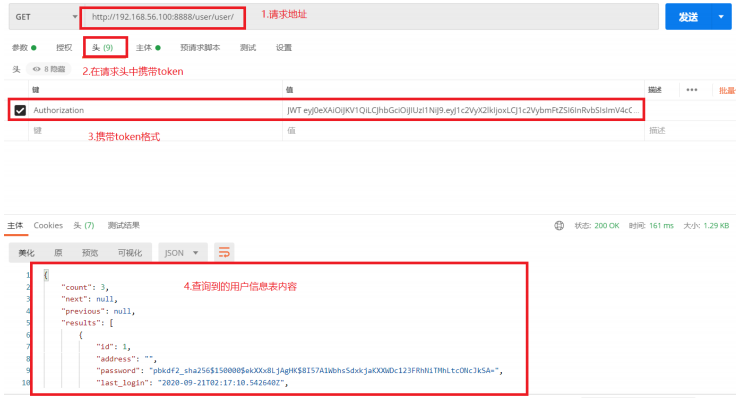The image size is (744, 406).
Task: Switch to the 可视化 visualize view
Action: 130,253
